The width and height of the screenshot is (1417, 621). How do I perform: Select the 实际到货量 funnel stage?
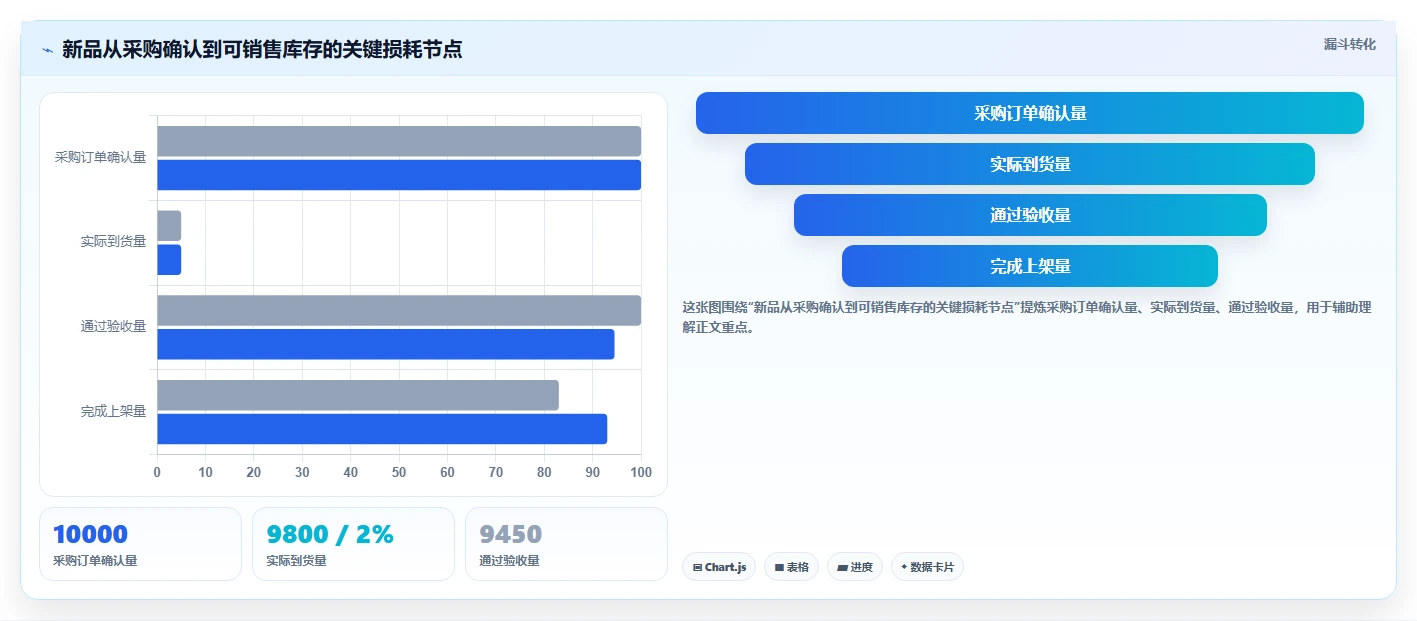tap(1030, 164)
